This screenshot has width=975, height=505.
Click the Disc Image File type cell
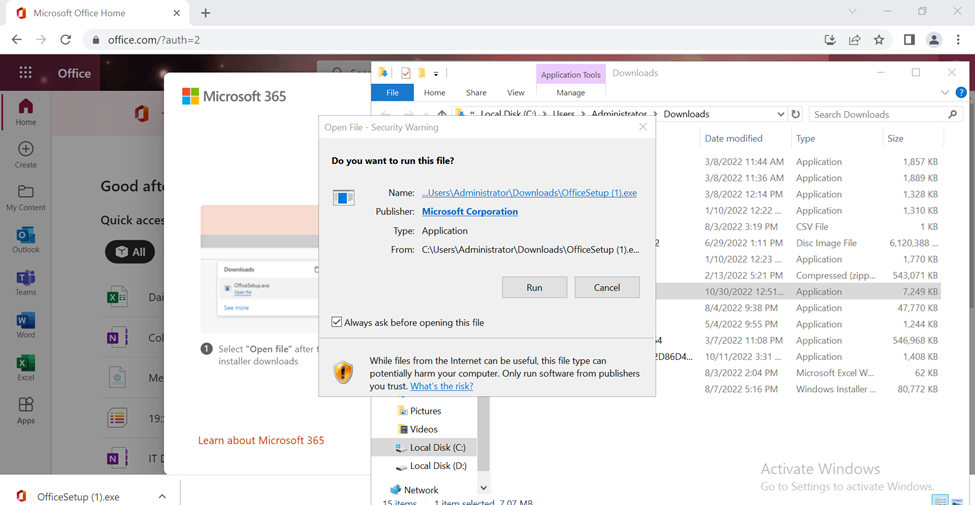click(826, 243)
